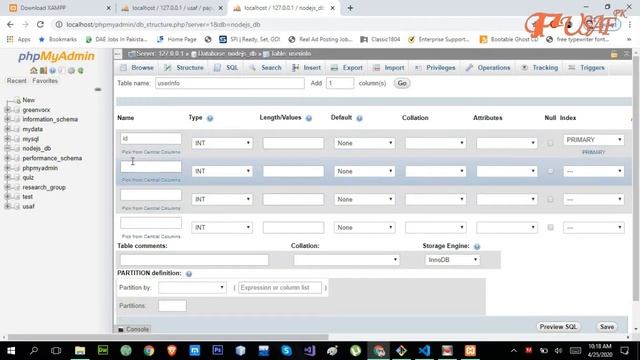Click the collapse-all icon in navigation panel
640x360 pixels.
click(98, 89)
